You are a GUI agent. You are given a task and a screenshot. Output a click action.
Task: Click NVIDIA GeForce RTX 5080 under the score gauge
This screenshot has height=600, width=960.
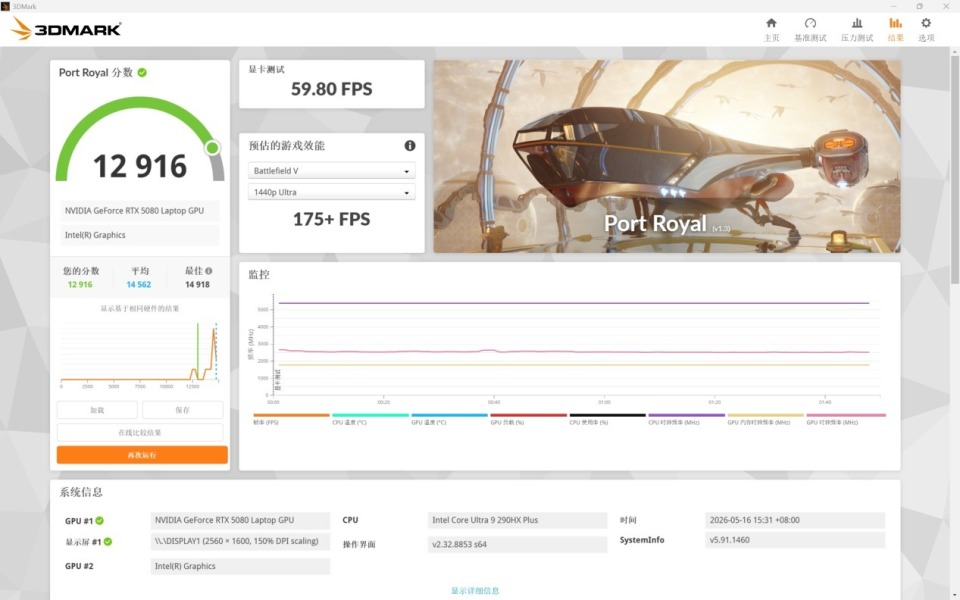click(x=140, y=211)
